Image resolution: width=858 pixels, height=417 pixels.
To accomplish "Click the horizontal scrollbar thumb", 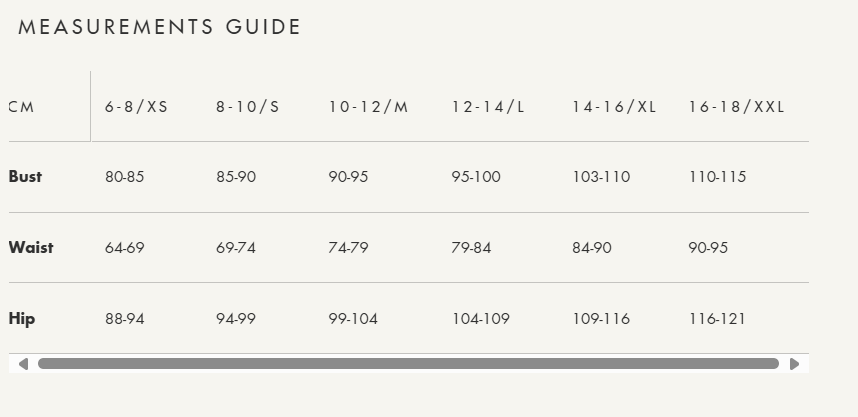I will 408,364.
